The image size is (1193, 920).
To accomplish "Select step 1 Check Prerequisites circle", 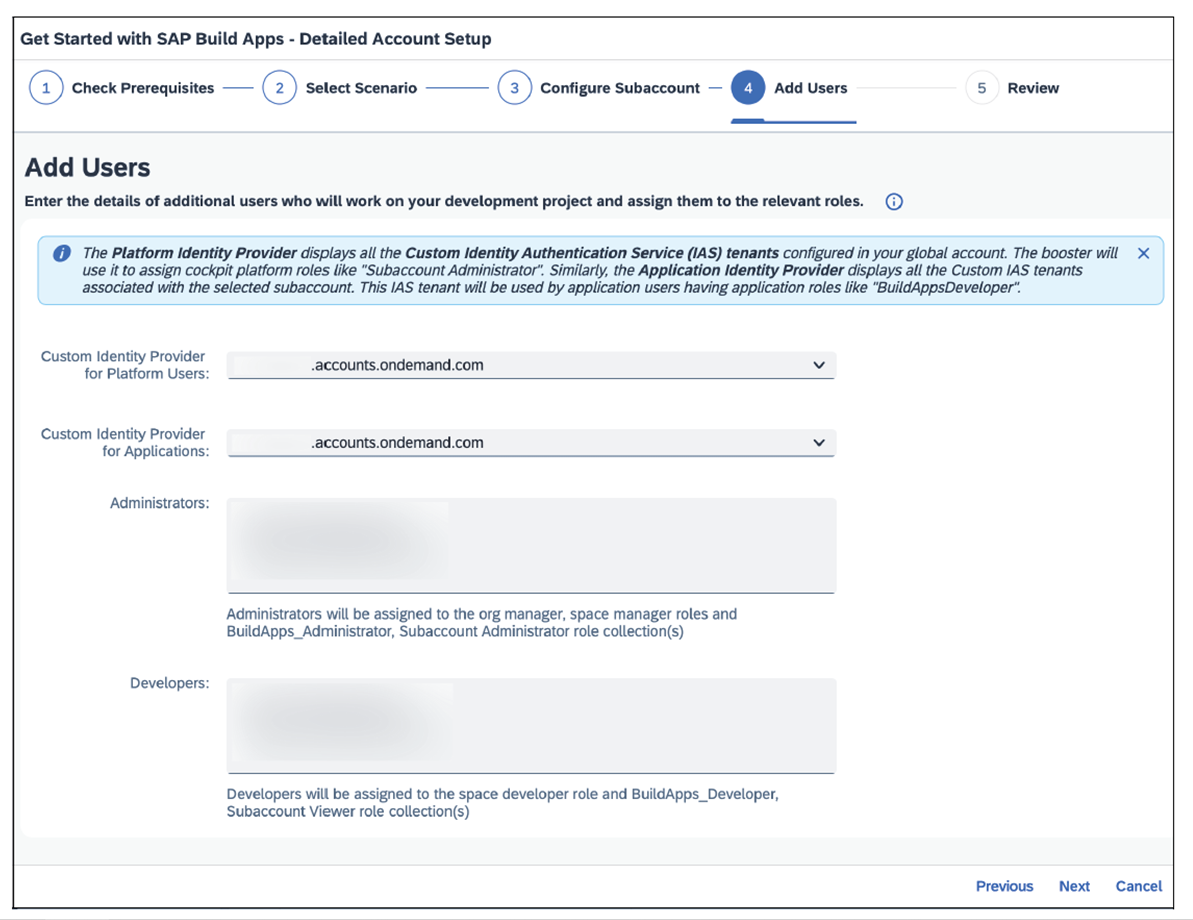I will tap(46, 88).
